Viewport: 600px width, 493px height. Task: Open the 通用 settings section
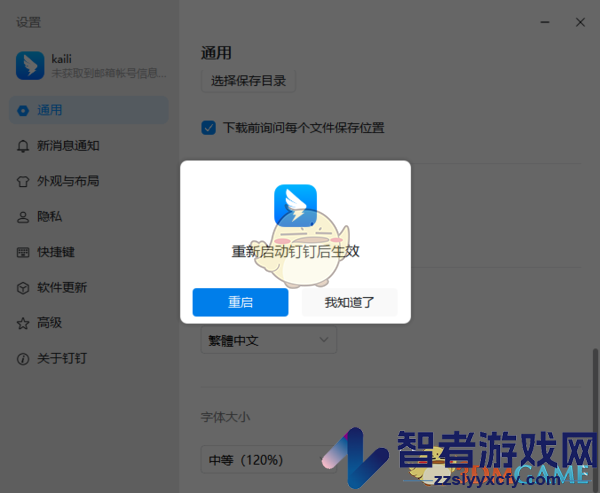click(89, 110)
